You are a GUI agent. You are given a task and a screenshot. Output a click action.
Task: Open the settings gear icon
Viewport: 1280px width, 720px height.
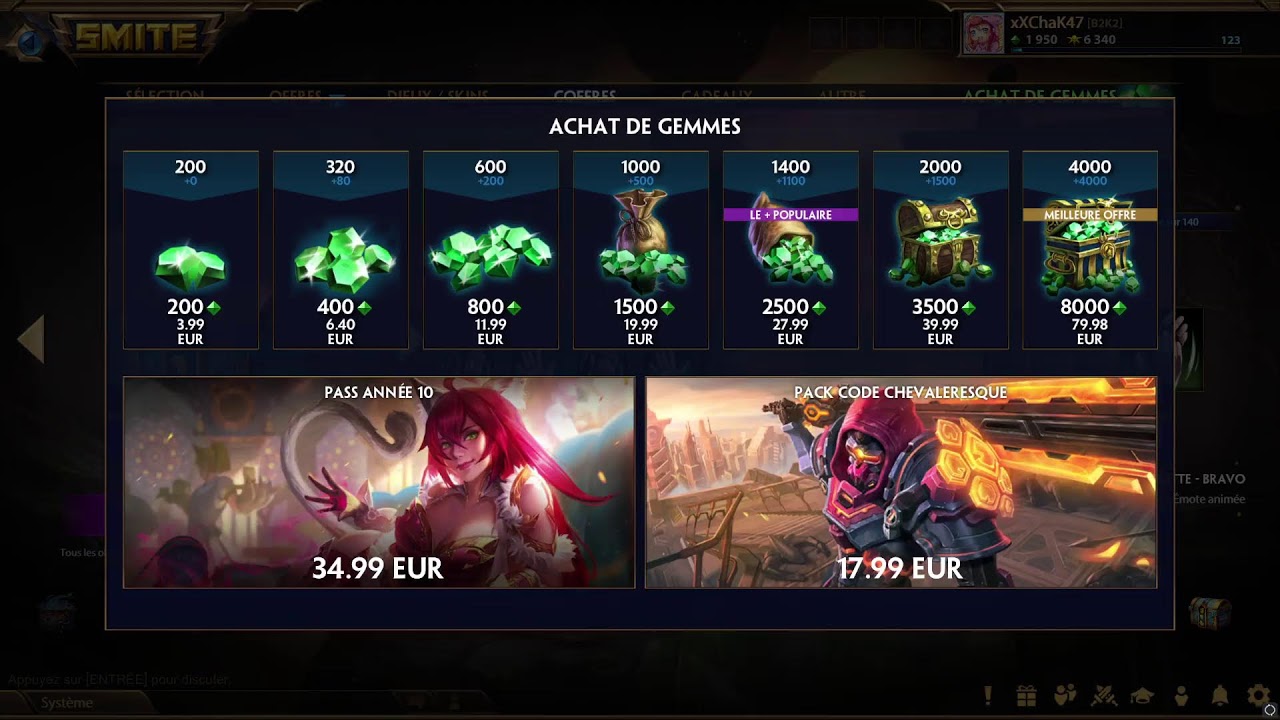(x=1259, y=695)
